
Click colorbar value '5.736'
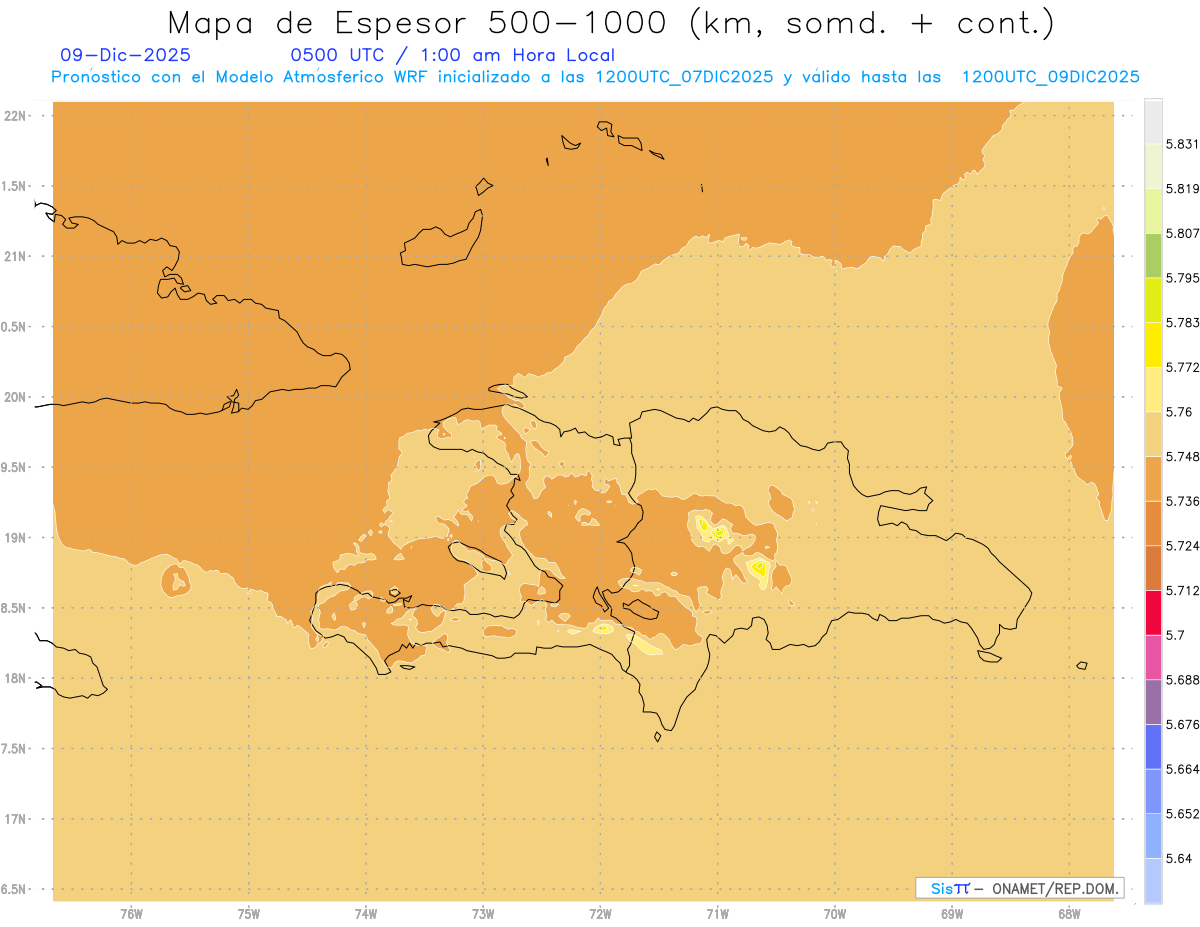pos(1182,501)
